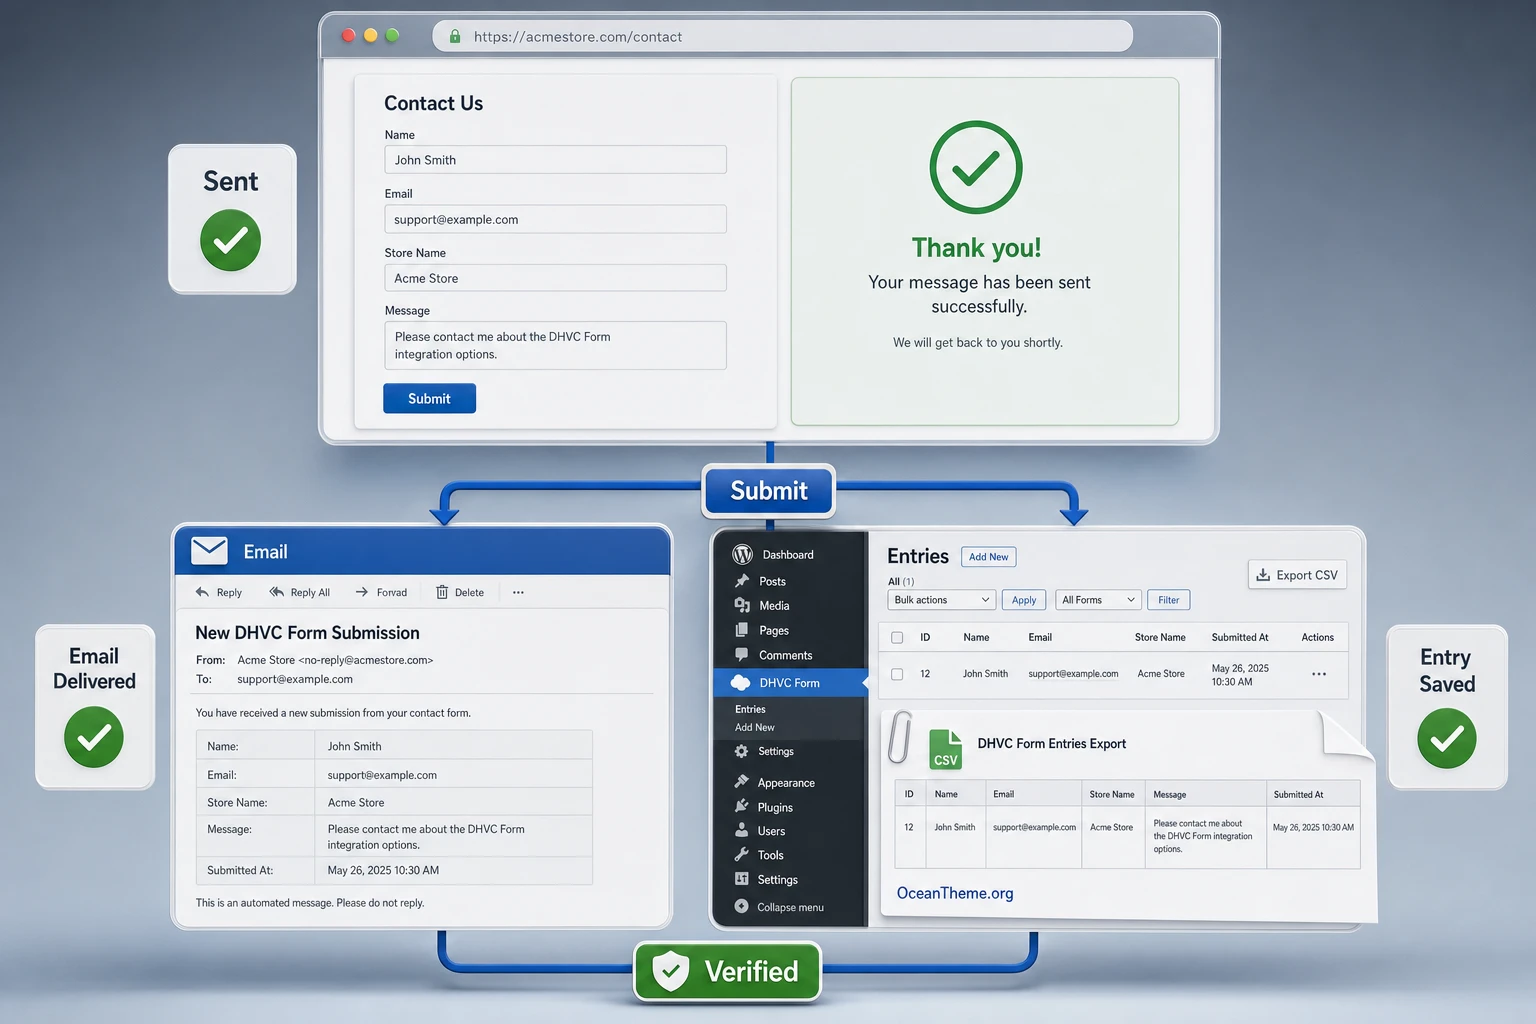Click the Add New button beside Entries title
The width and height of the screenshot is (1536, 1024).
pos(988,557)
